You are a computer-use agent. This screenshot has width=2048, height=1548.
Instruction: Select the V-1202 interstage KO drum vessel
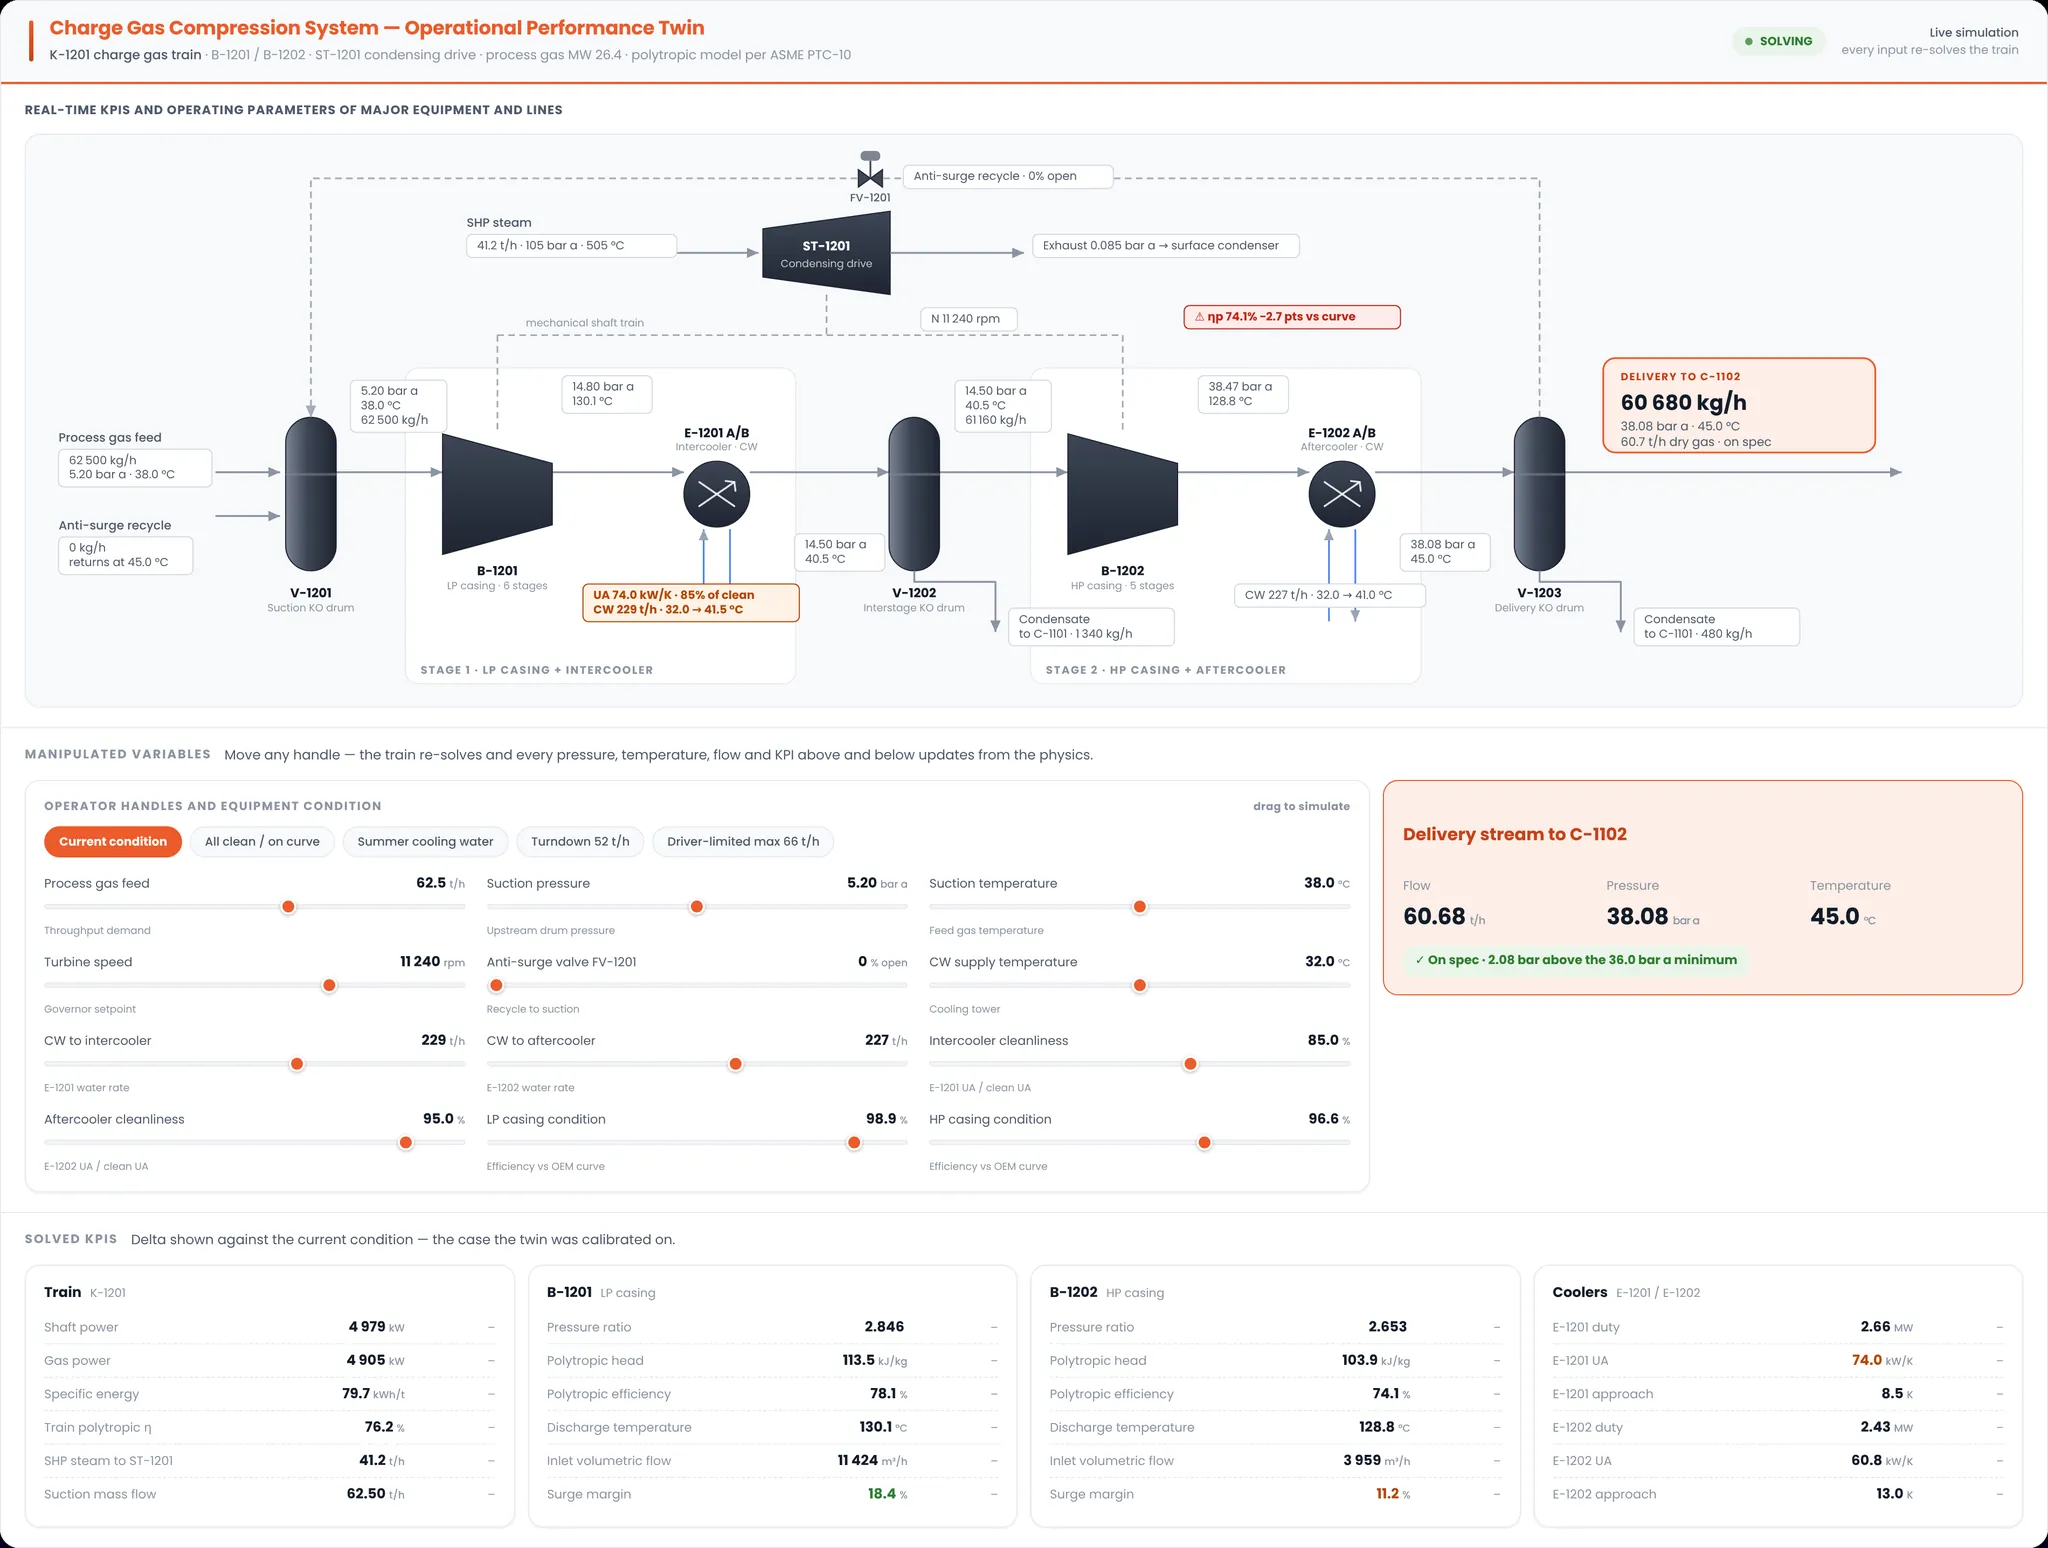point(914,494)
